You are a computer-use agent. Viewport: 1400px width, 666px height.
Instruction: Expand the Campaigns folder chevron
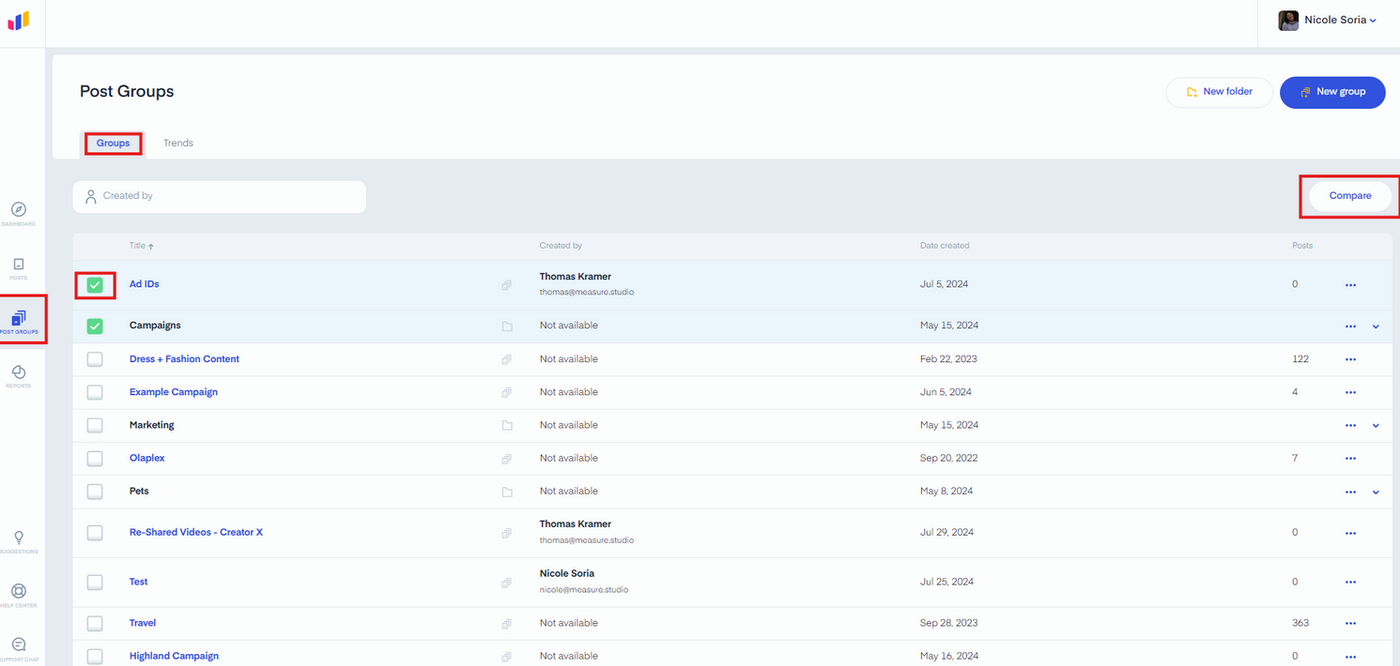point(1376,326)
